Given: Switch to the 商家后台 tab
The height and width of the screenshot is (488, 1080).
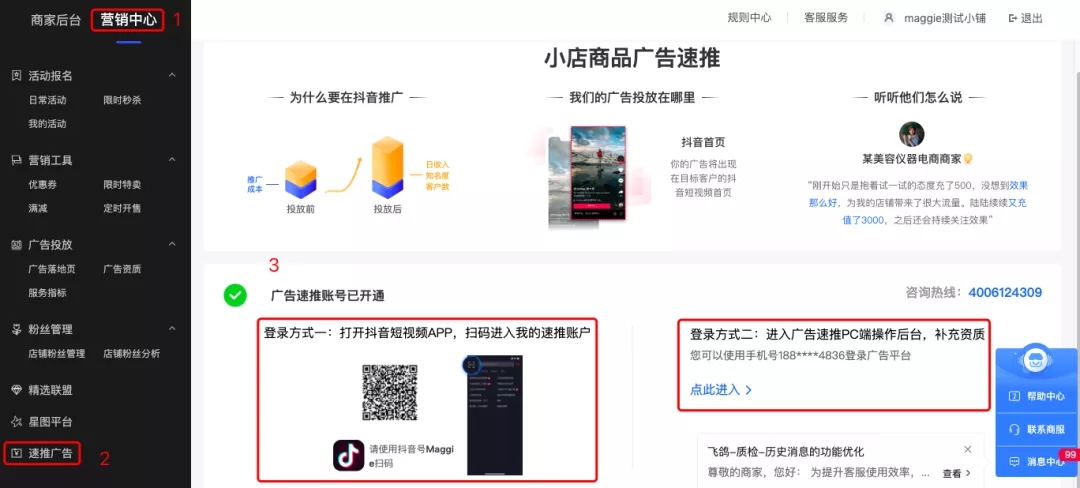Looking at the screenshot, I should pyautogui.click(x=56, y=19).
